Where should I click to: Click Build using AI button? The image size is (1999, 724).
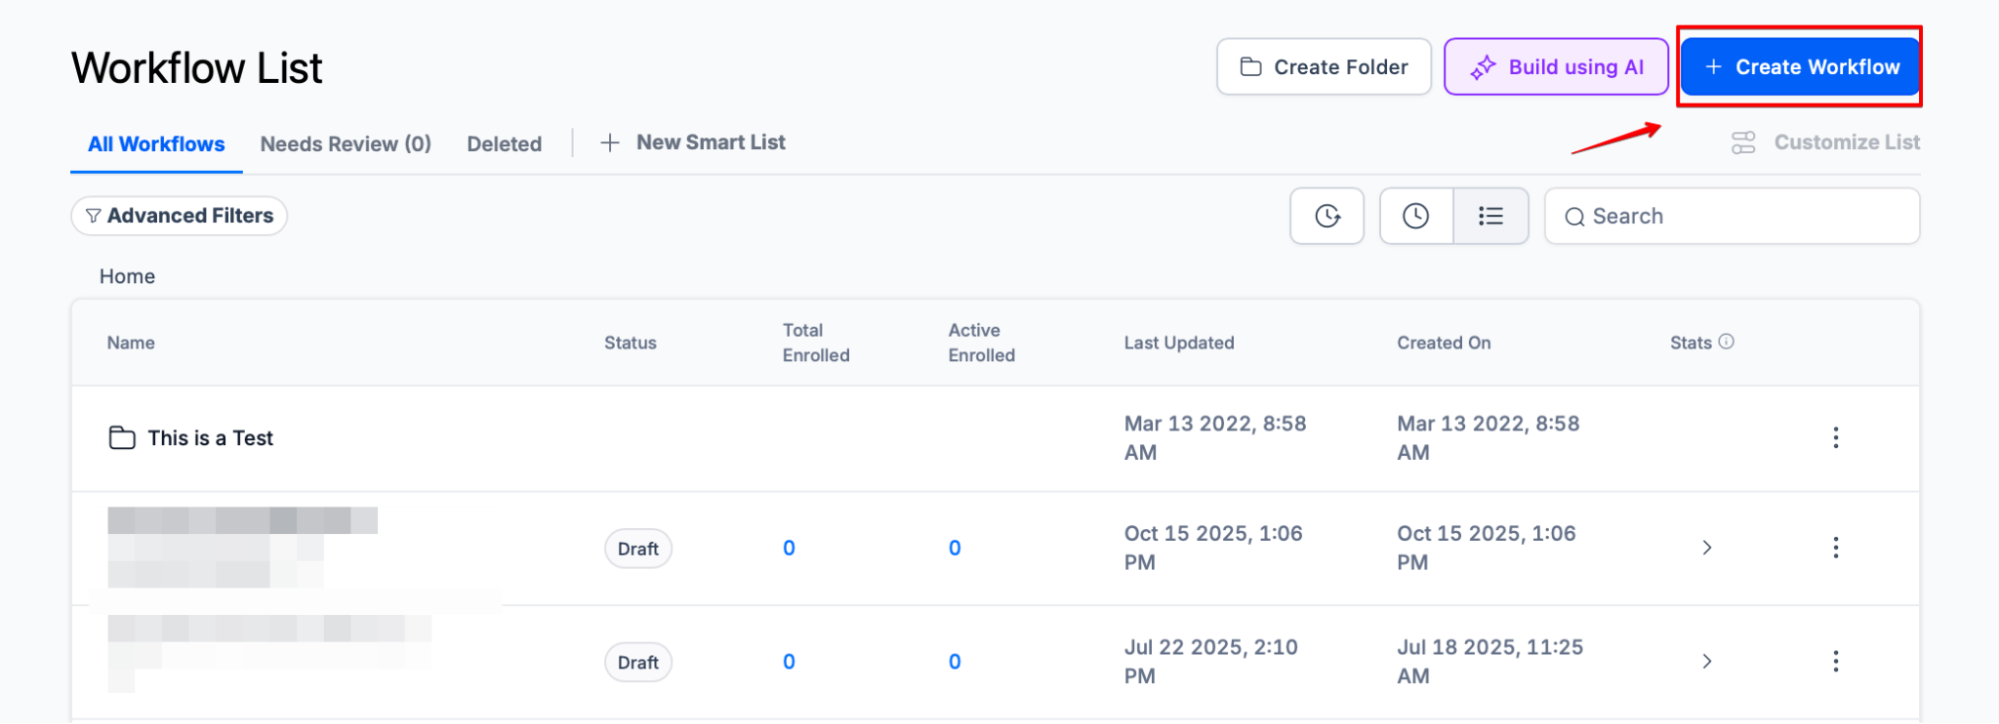1556,67
